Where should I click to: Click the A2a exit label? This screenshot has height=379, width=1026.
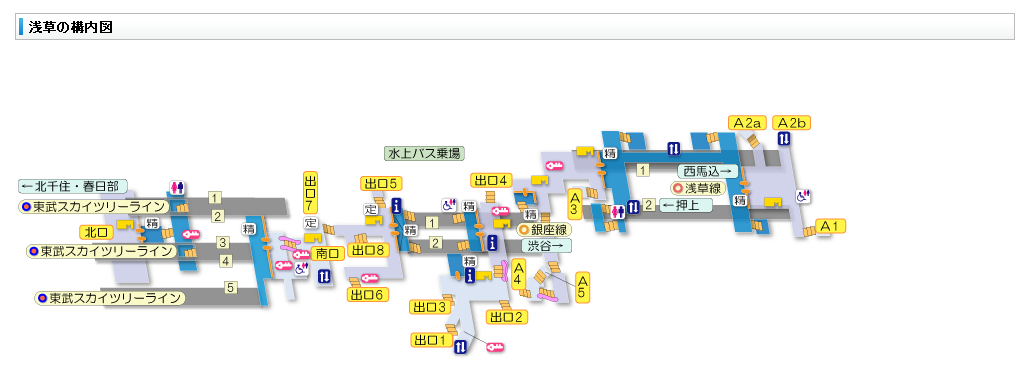[747, 122]
